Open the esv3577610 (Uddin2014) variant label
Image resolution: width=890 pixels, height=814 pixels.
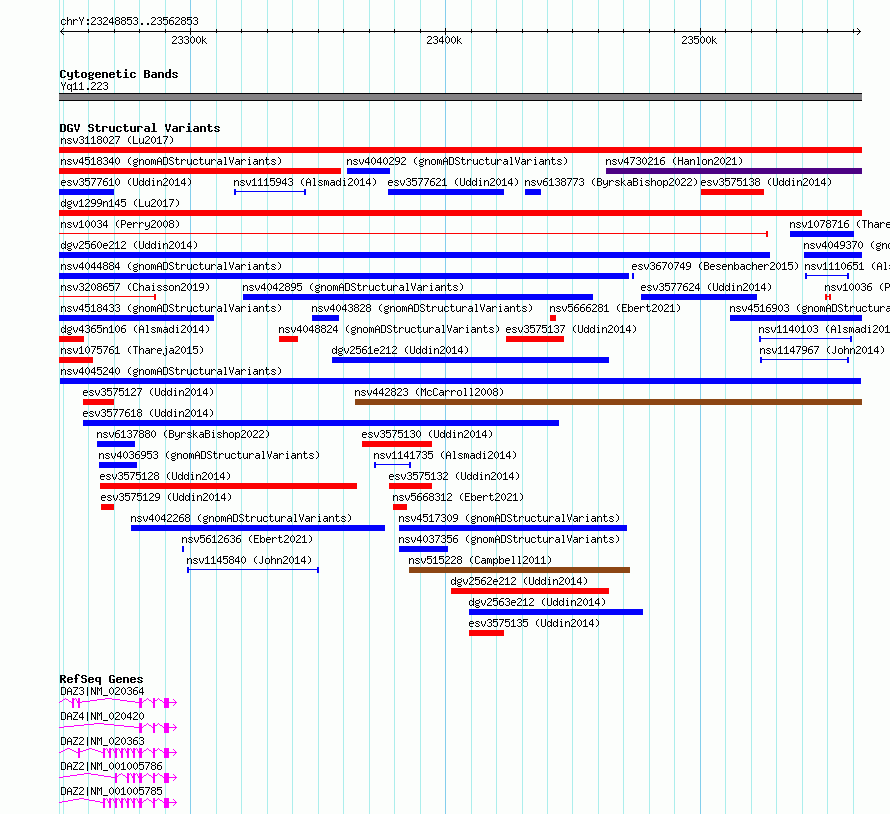(x=126, y=182)
